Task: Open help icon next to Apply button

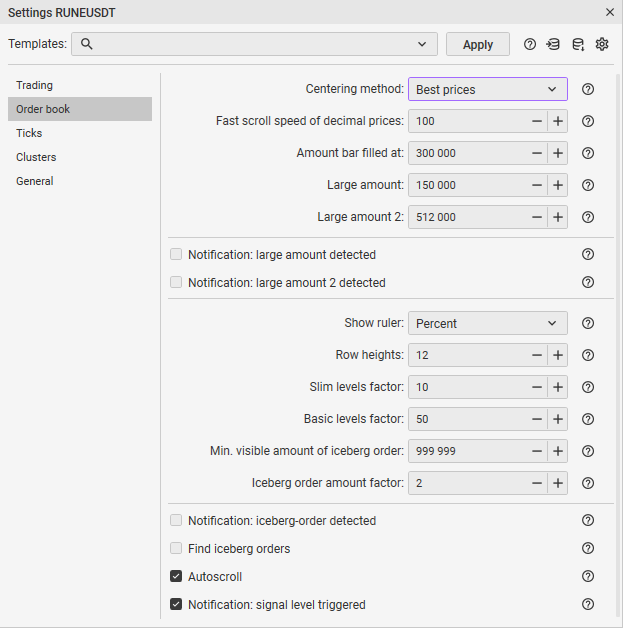Action: (530, 44)
